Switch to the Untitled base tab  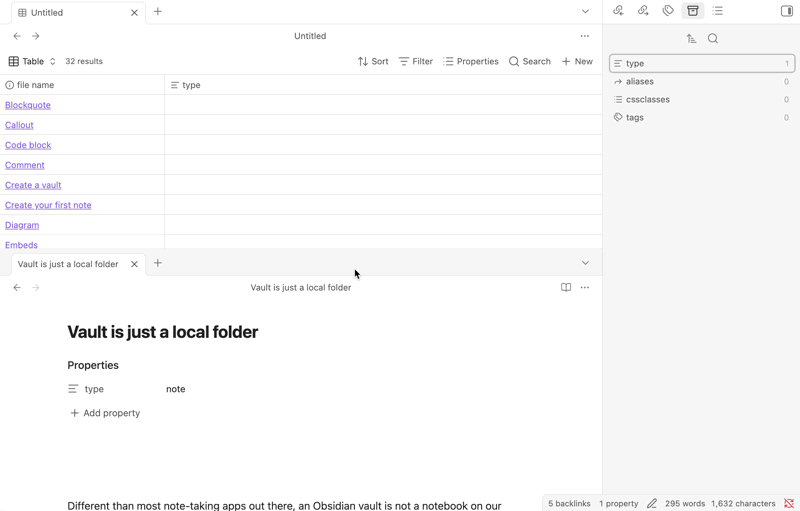coord(70,13)
